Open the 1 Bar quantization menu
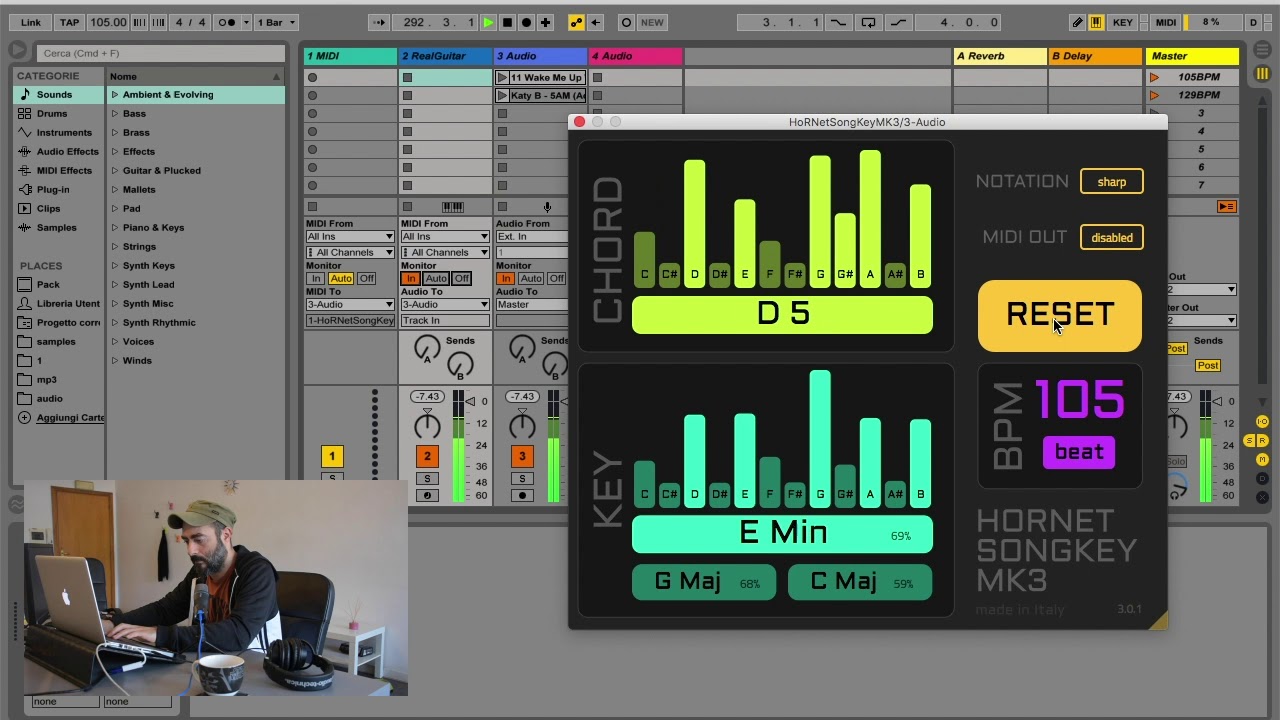 point(275,22)
